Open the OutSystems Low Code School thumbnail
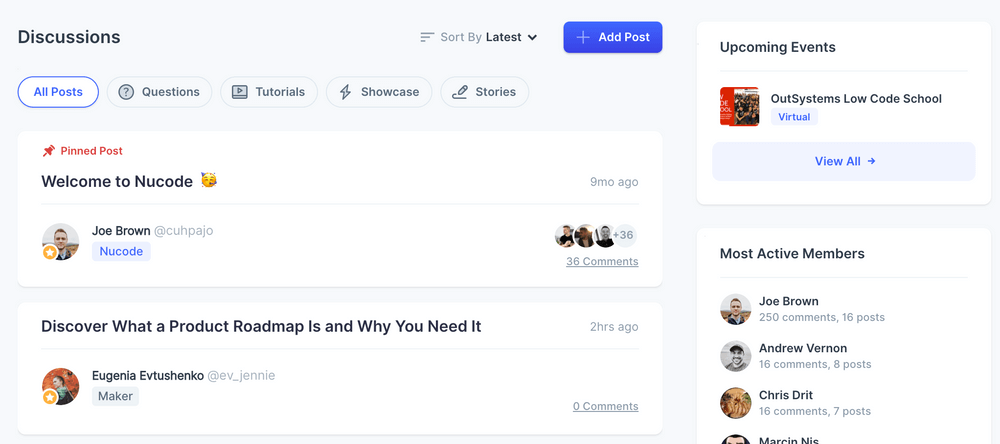Image resolution: width=1000 pixels, height=444 pixels. 739,107
